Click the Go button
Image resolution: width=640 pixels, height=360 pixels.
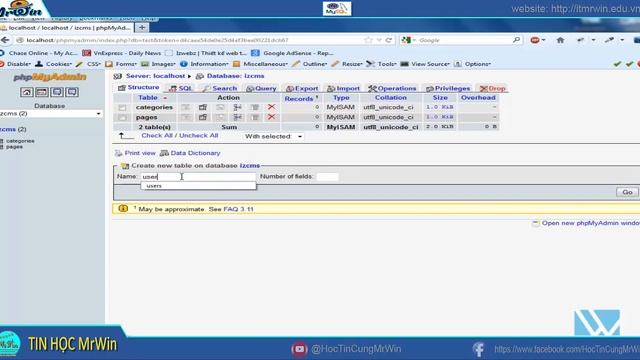click(627, 192)
